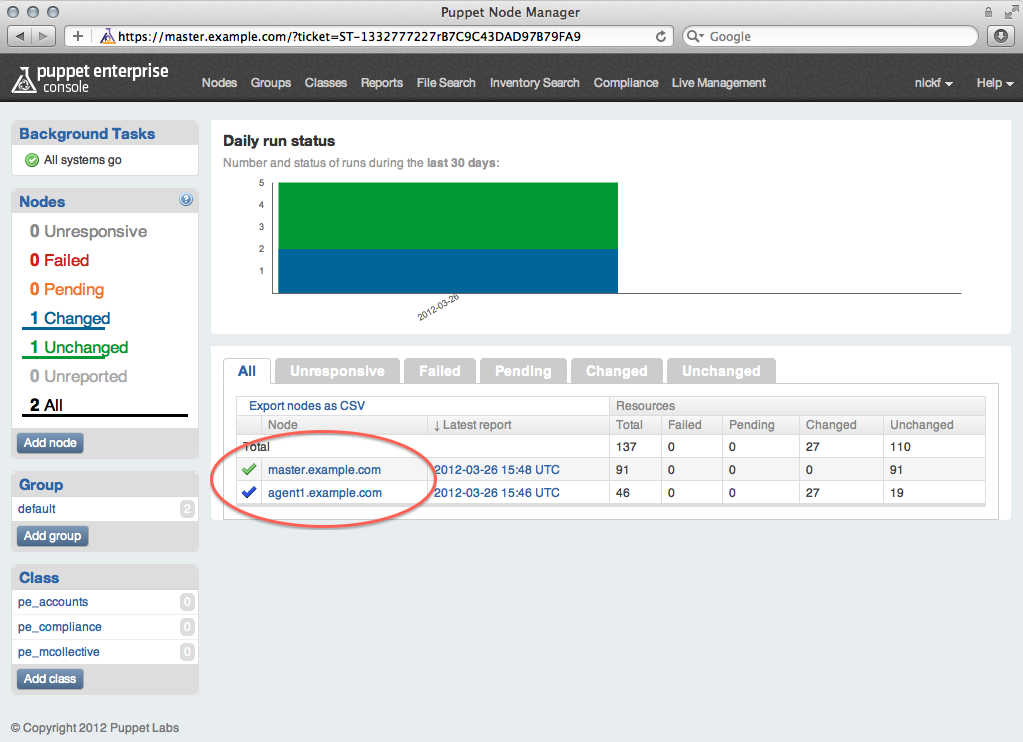Viewport: 1023px width, 742px height.
Task: Click the default group count badge 2
Action: tap(187, 508)
